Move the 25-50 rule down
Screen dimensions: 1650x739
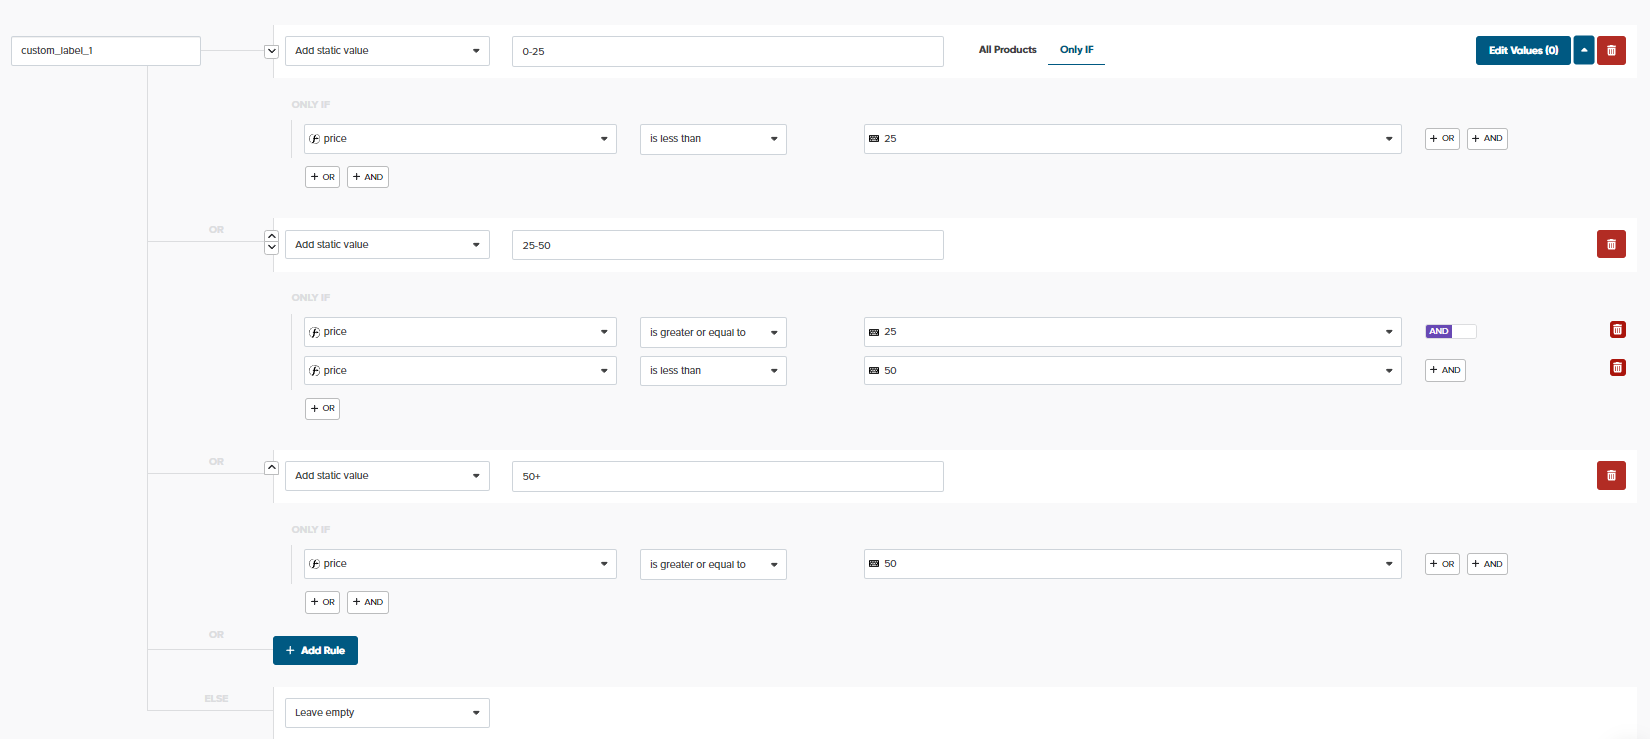coord(271,248)
